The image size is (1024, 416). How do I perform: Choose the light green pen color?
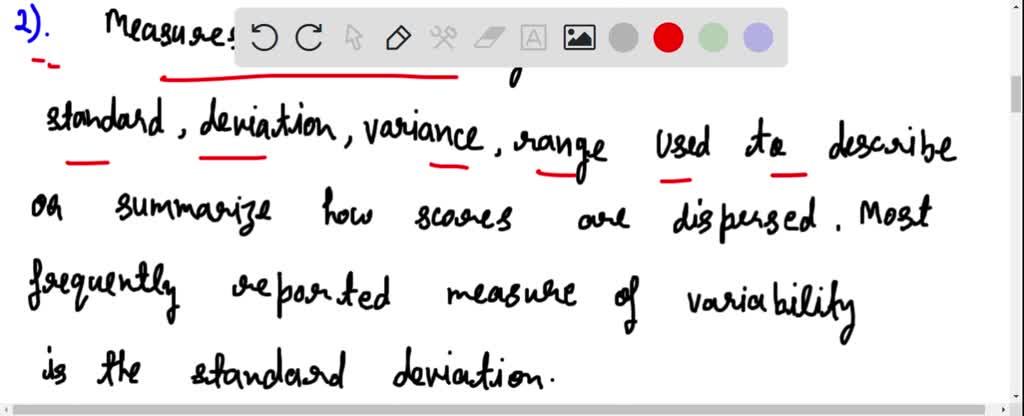pyautogui.click(x=713, y=38)
